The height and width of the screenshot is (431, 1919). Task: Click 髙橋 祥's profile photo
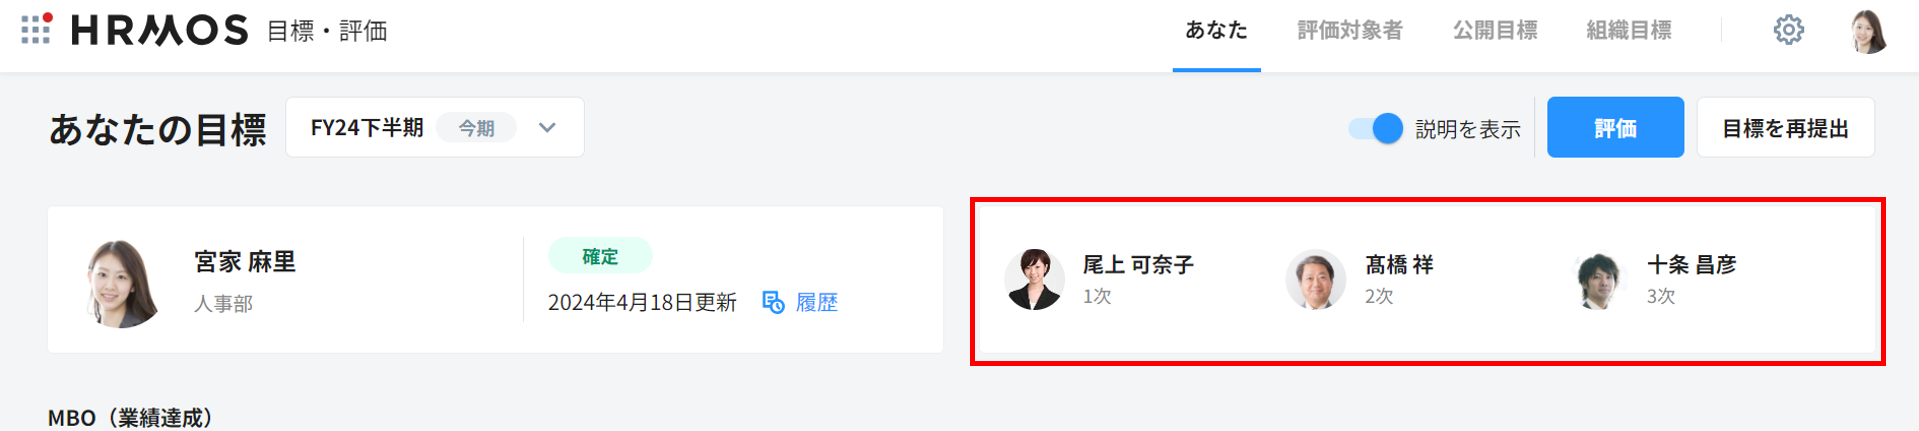point(1316,279)
